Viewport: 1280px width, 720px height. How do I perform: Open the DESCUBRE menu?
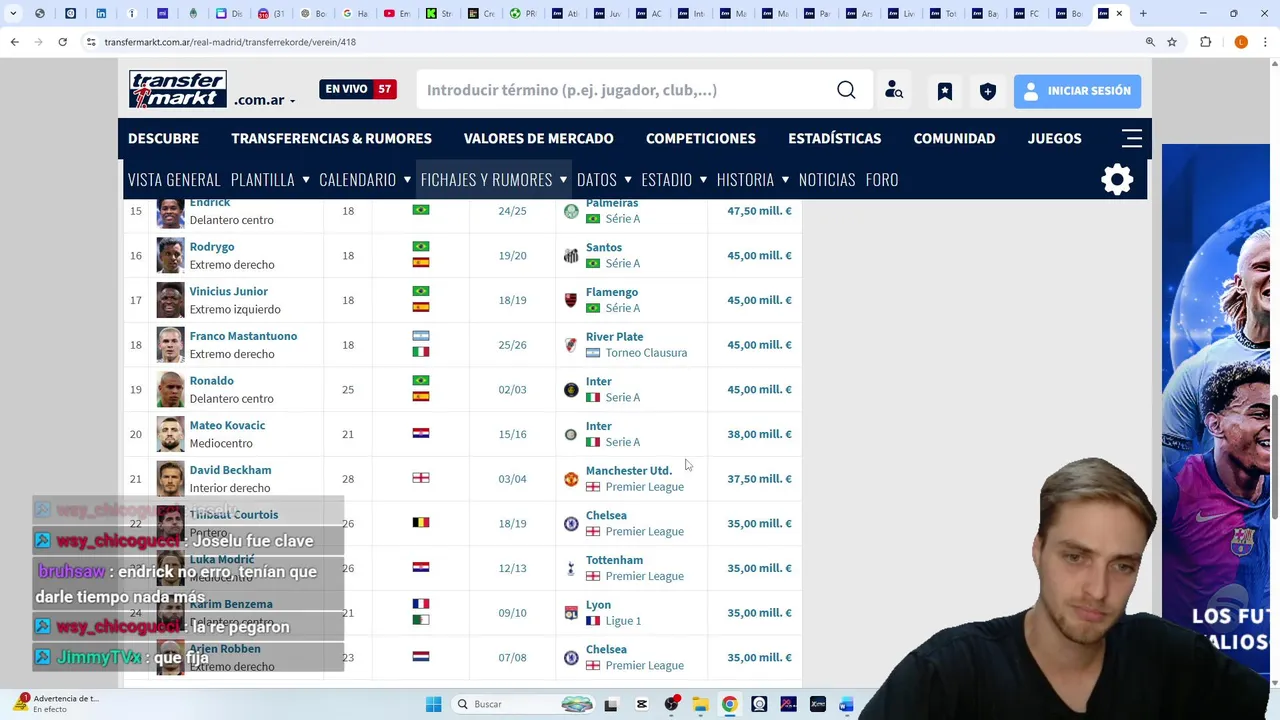(x=163, y=138)
